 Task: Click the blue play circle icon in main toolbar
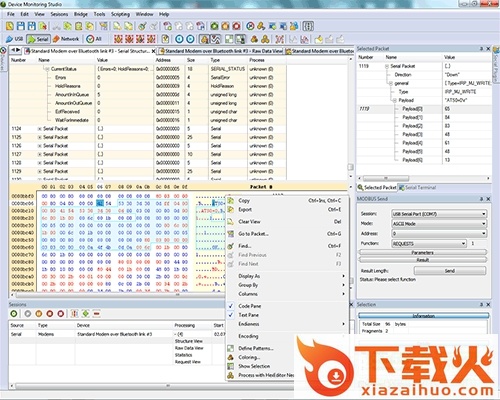click(x=250, y=26)
